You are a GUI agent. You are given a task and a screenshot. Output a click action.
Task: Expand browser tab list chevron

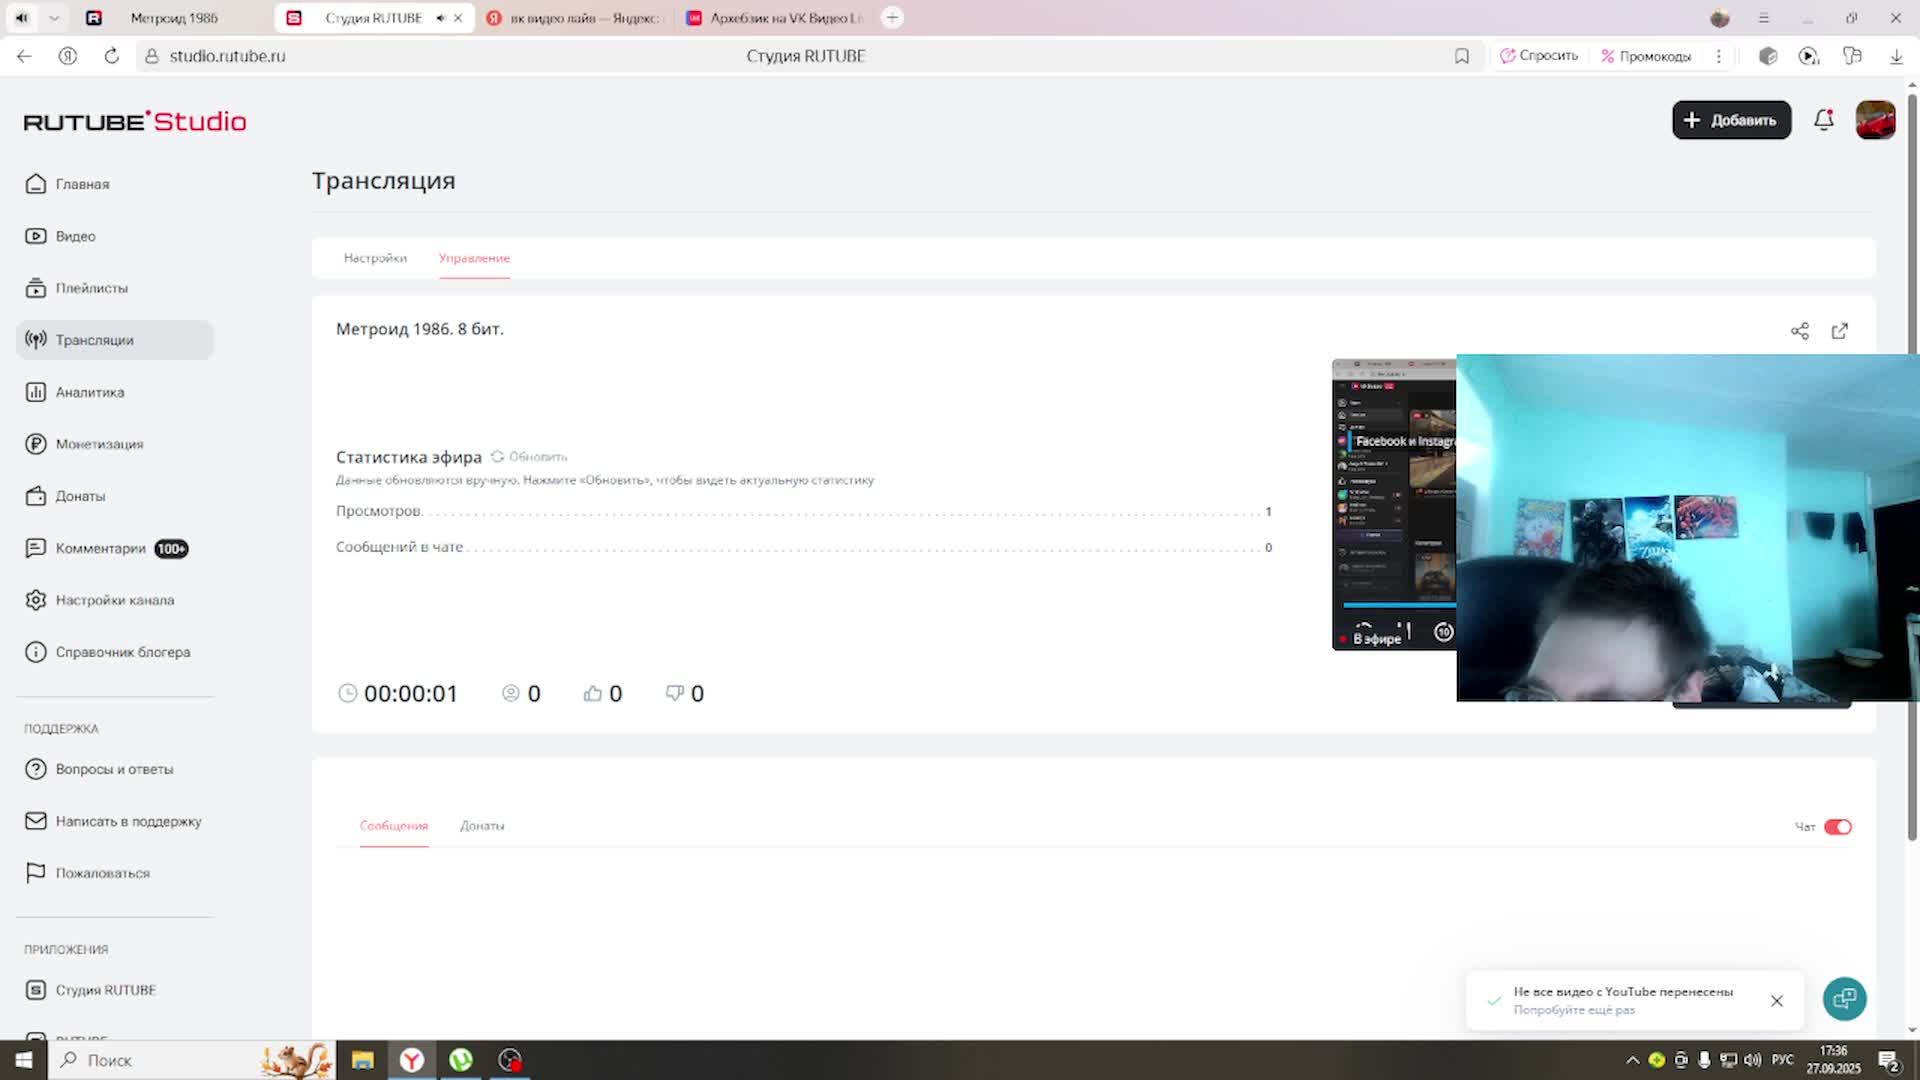(54, 18)
